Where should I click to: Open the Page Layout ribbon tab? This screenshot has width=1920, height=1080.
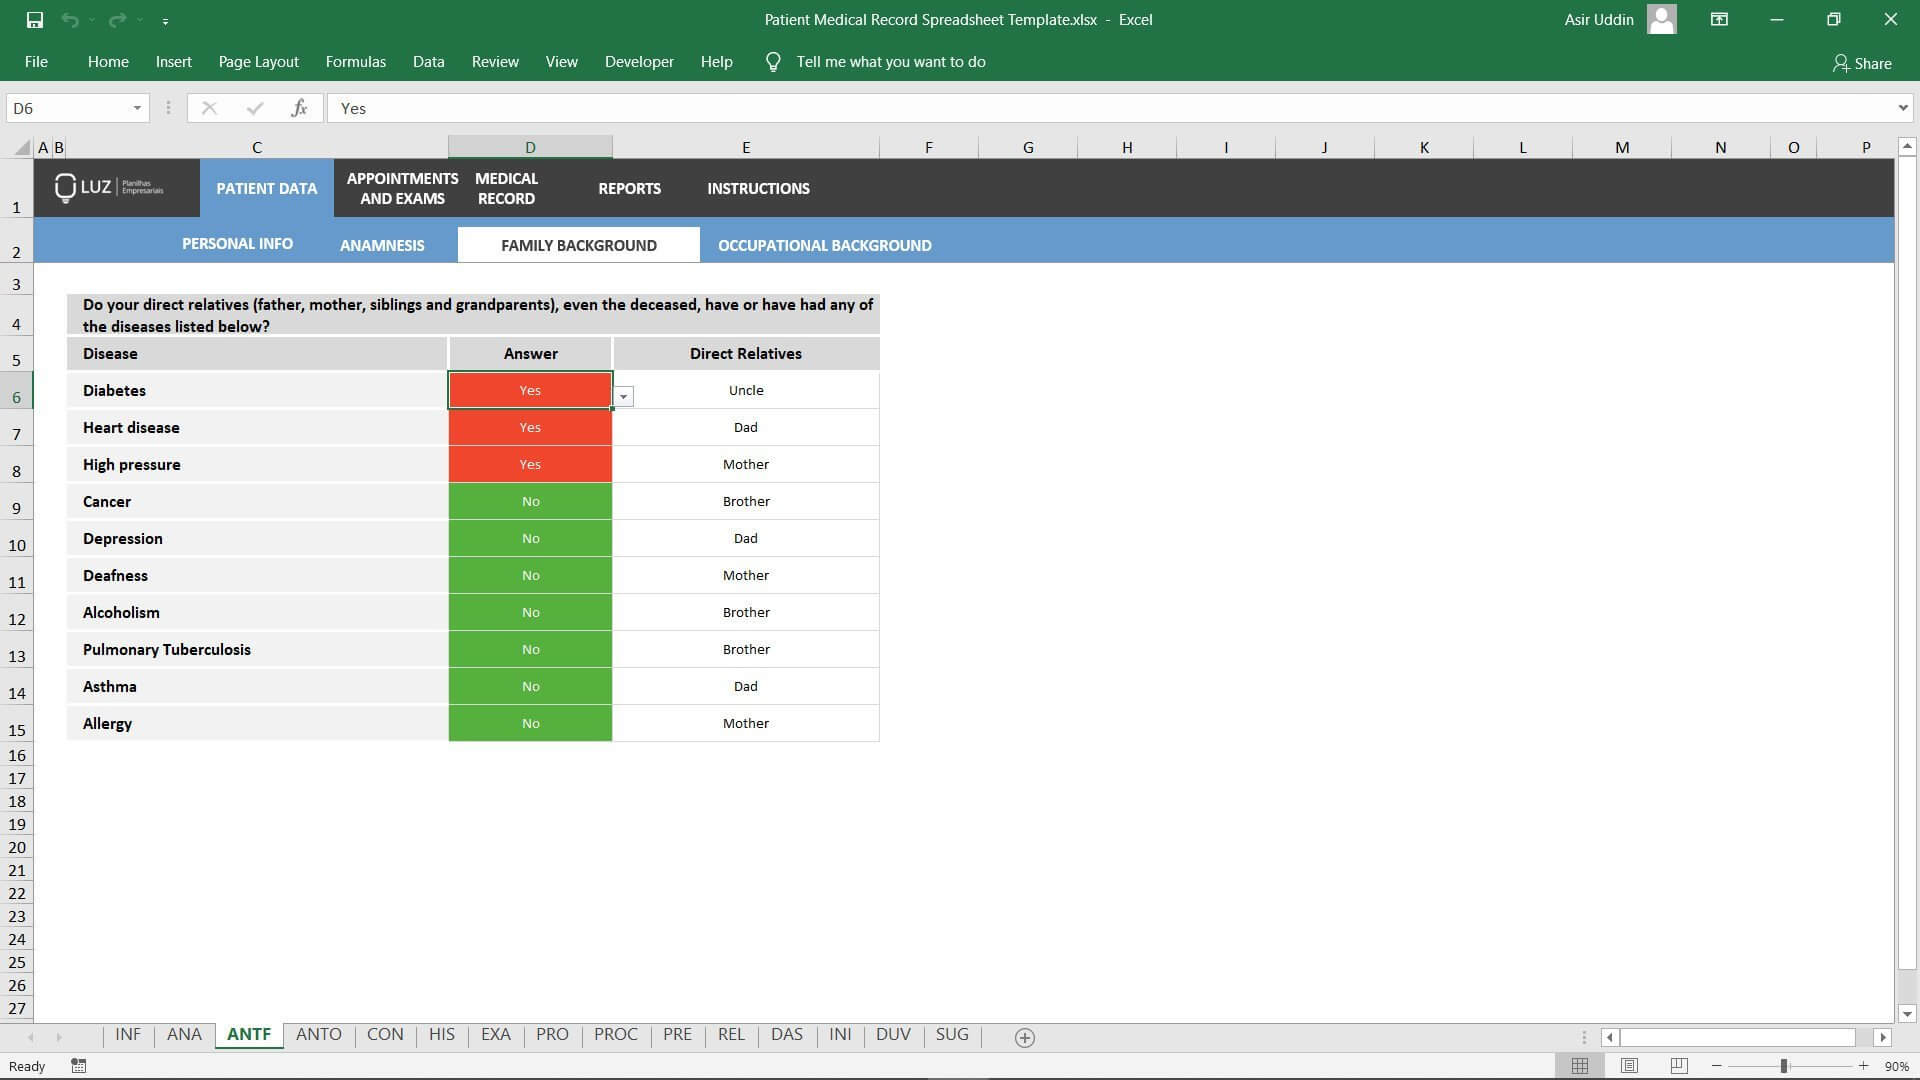(258, 62)
